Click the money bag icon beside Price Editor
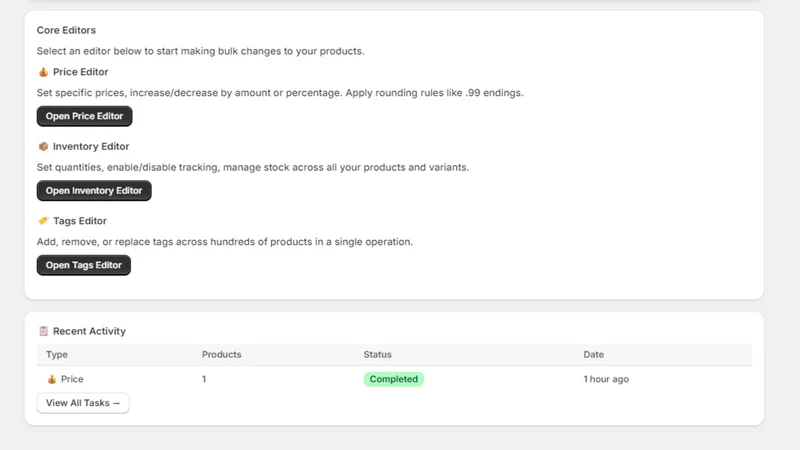The image size is (800, 450). coord(43,72)
